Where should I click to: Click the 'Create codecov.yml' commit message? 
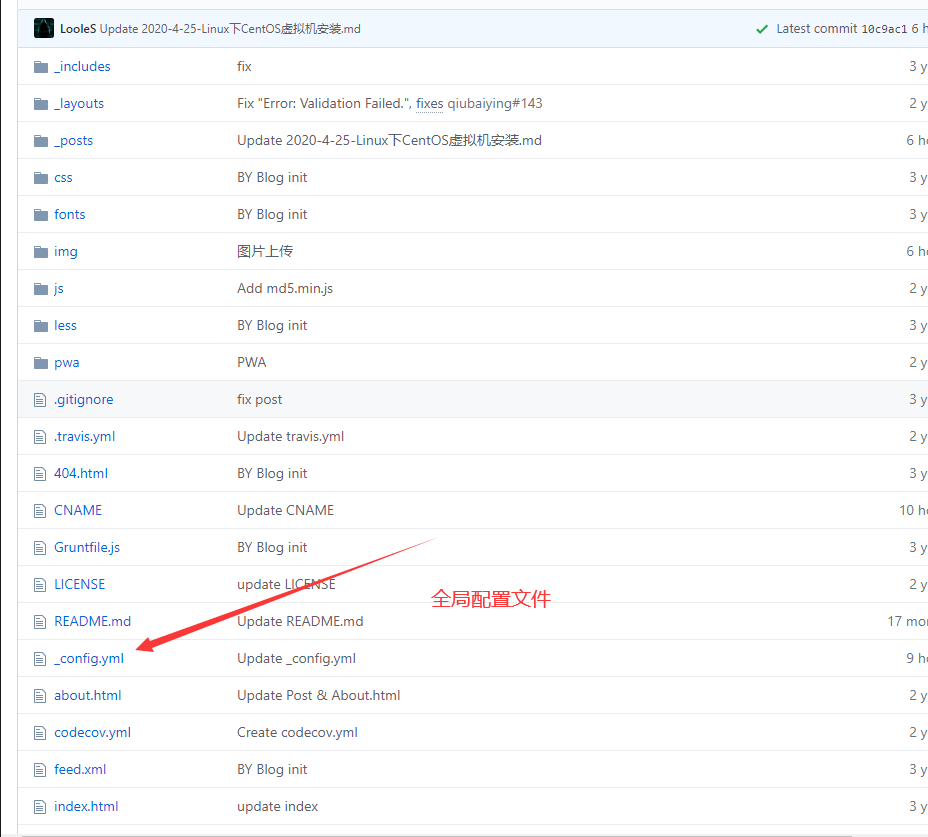[297, 733]
